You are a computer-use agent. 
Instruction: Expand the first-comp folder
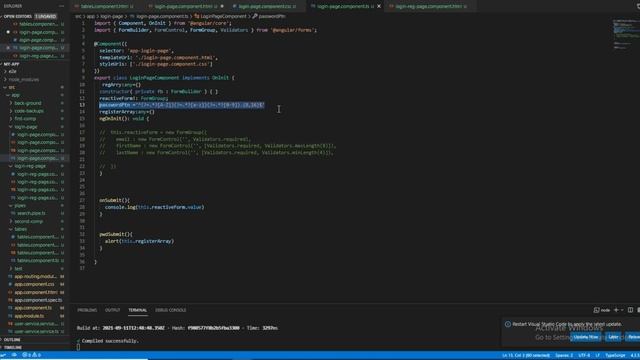tap(25, 119)
